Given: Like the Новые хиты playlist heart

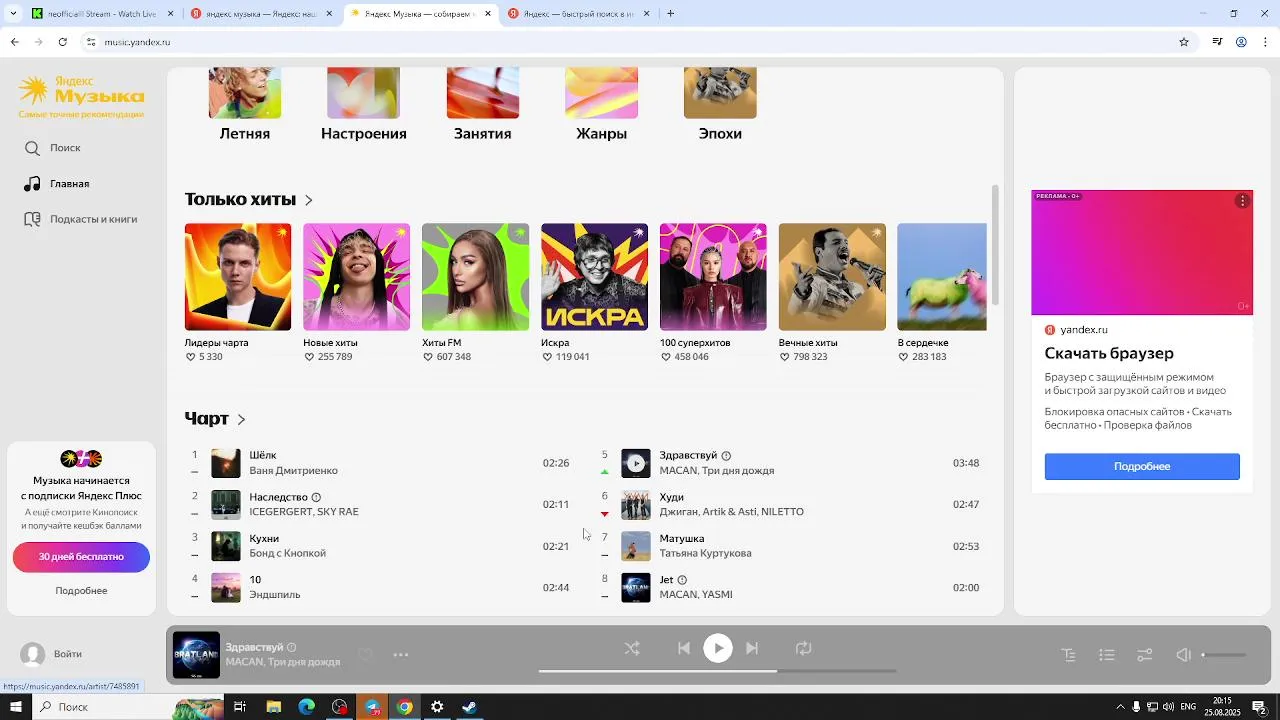Looking at the screenshot, I should (x=309, y=357).
